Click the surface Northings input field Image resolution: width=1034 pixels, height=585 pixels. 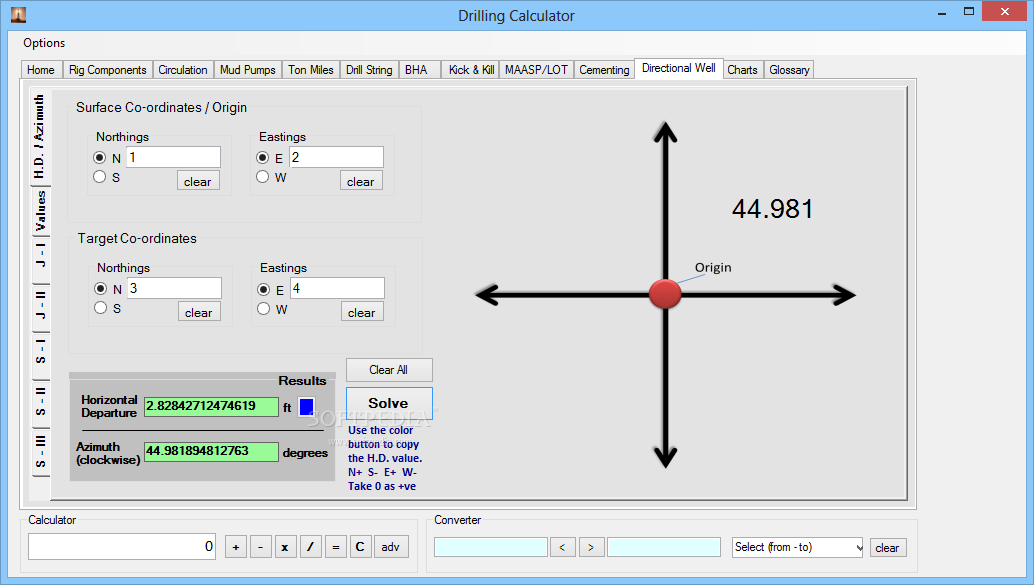[173, 157]
